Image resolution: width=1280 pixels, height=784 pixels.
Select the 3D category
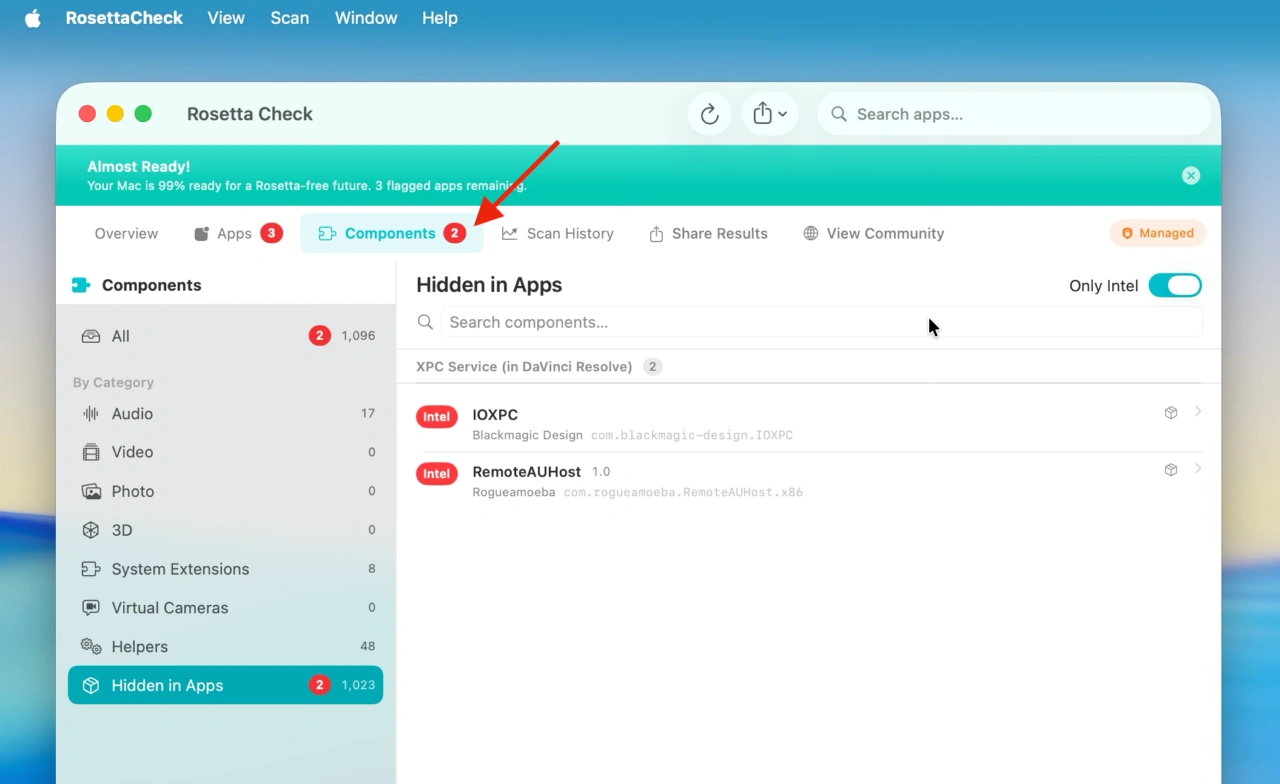point(226,530)
